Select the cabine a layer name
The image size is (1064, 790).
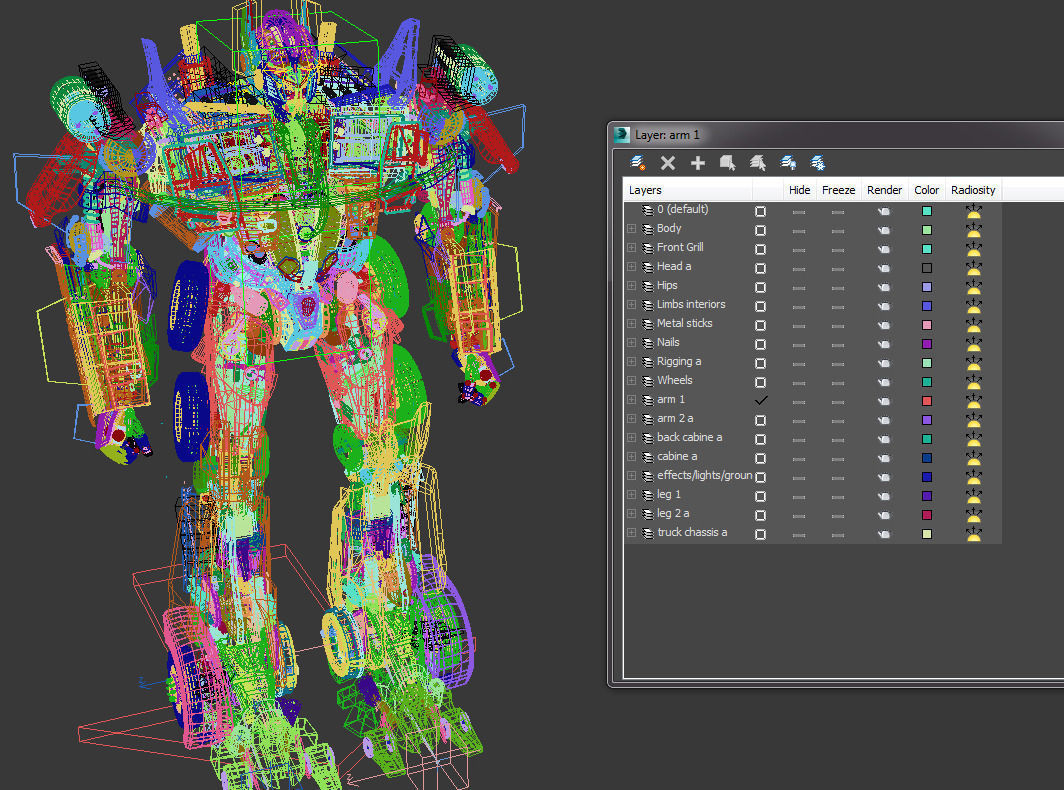677,456
